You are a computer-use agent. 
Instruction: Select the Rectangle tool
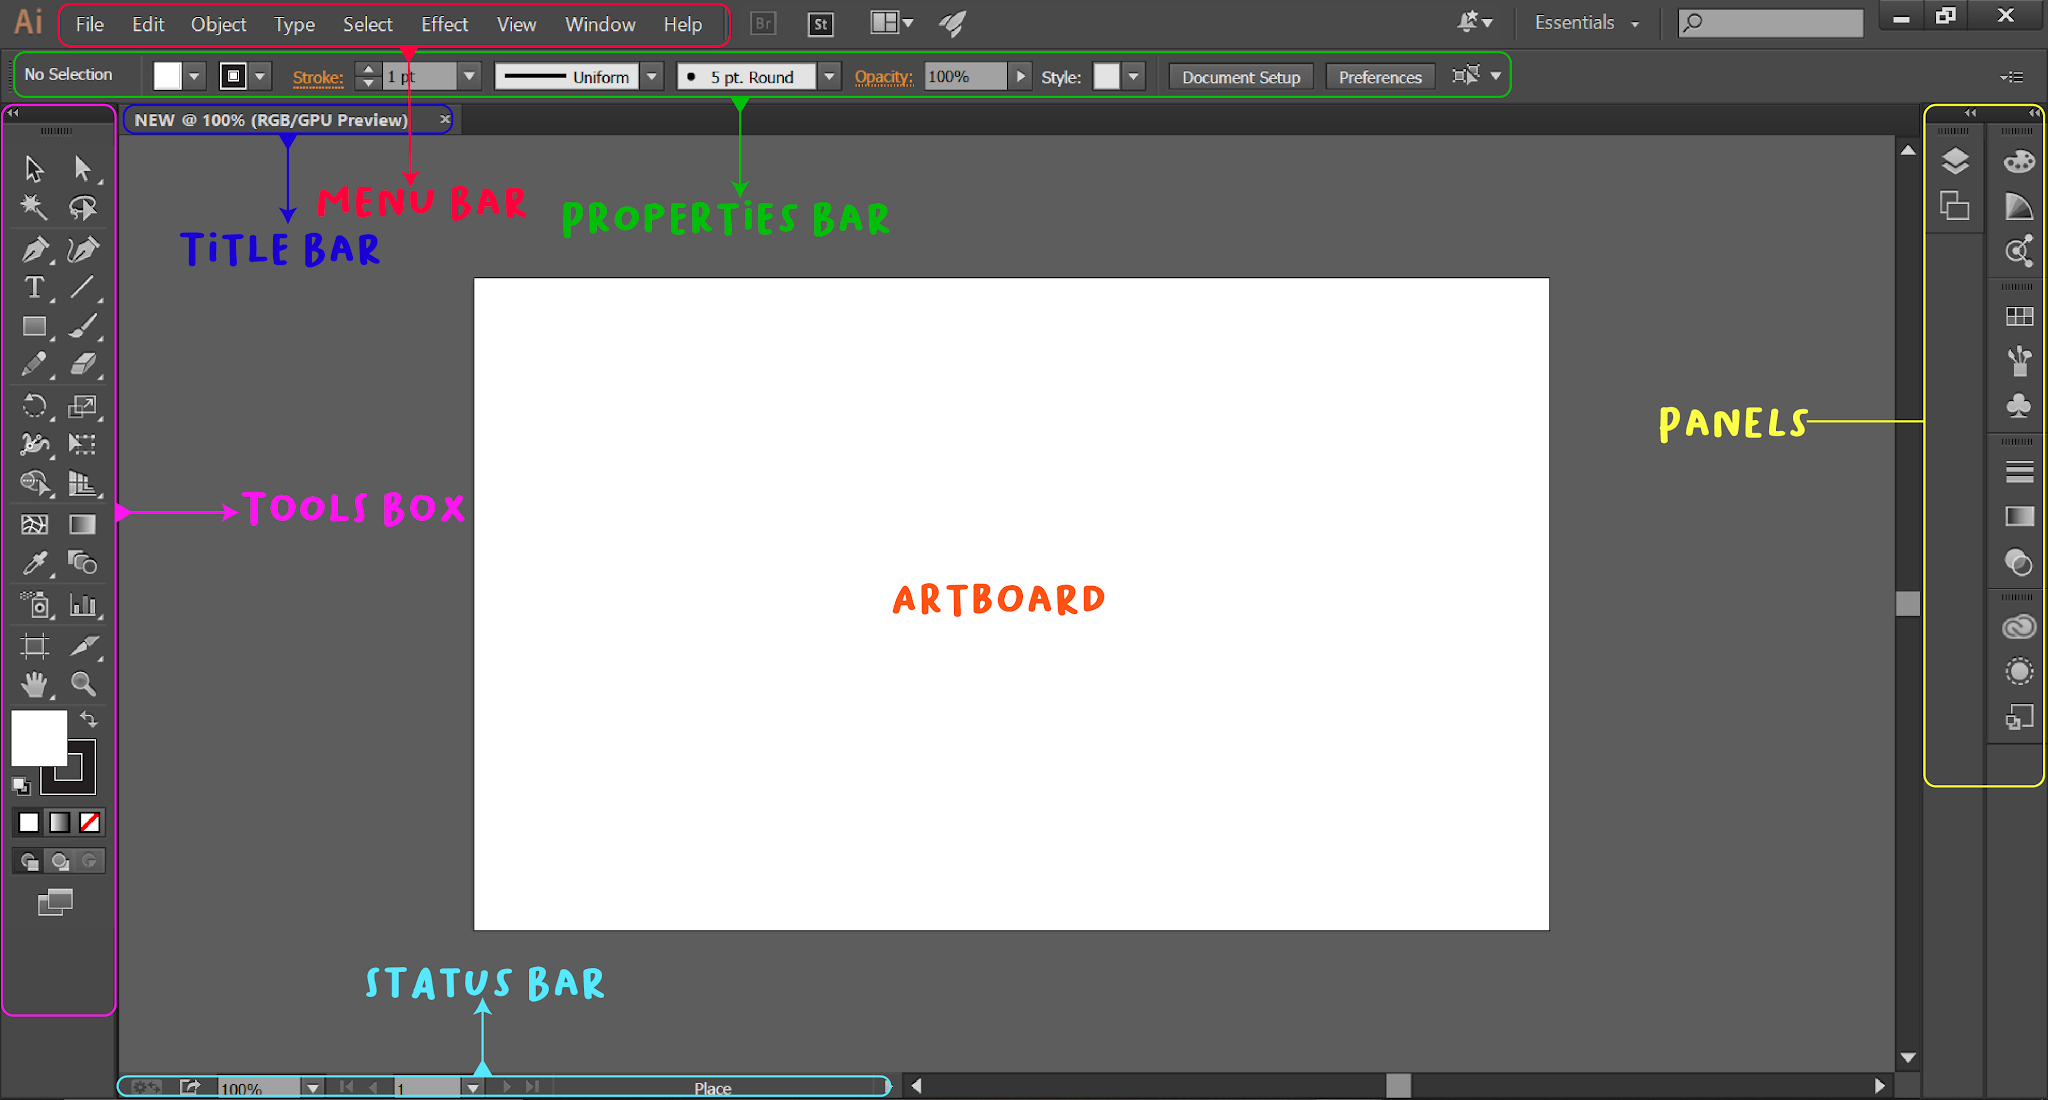tap(34, 327)
